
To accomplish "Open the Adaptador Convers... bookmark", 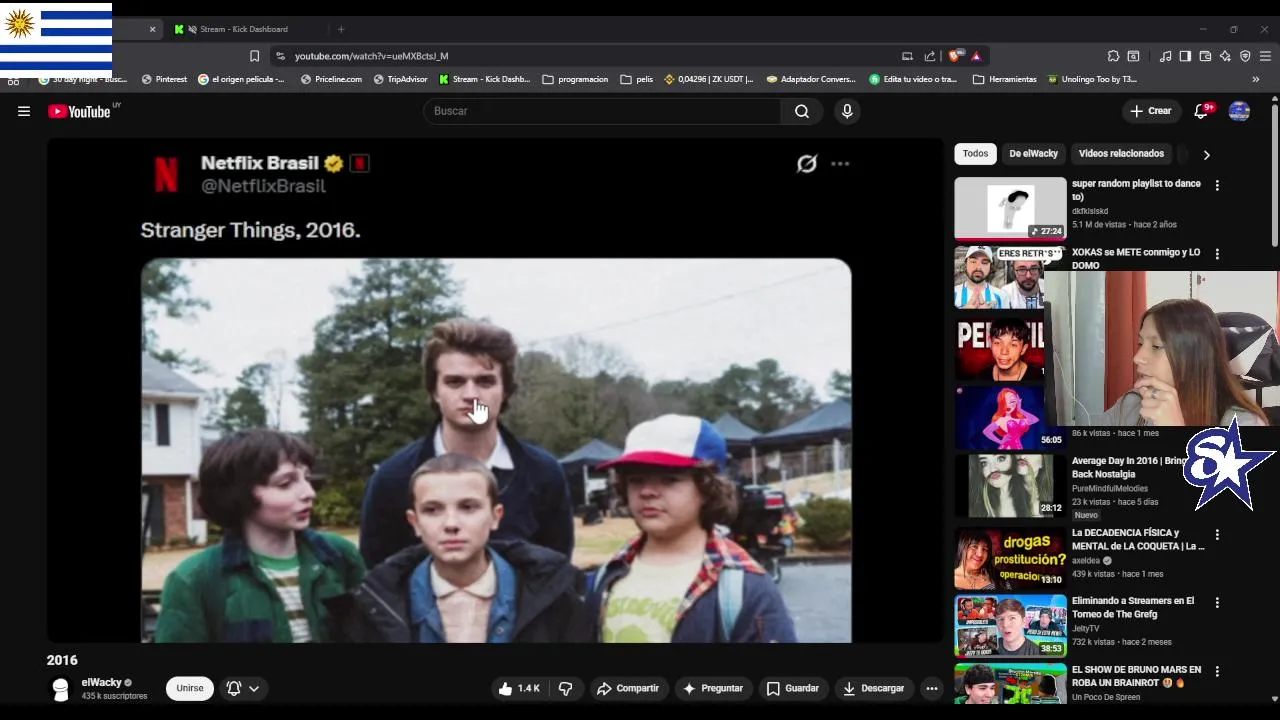I will coord(811,79).
